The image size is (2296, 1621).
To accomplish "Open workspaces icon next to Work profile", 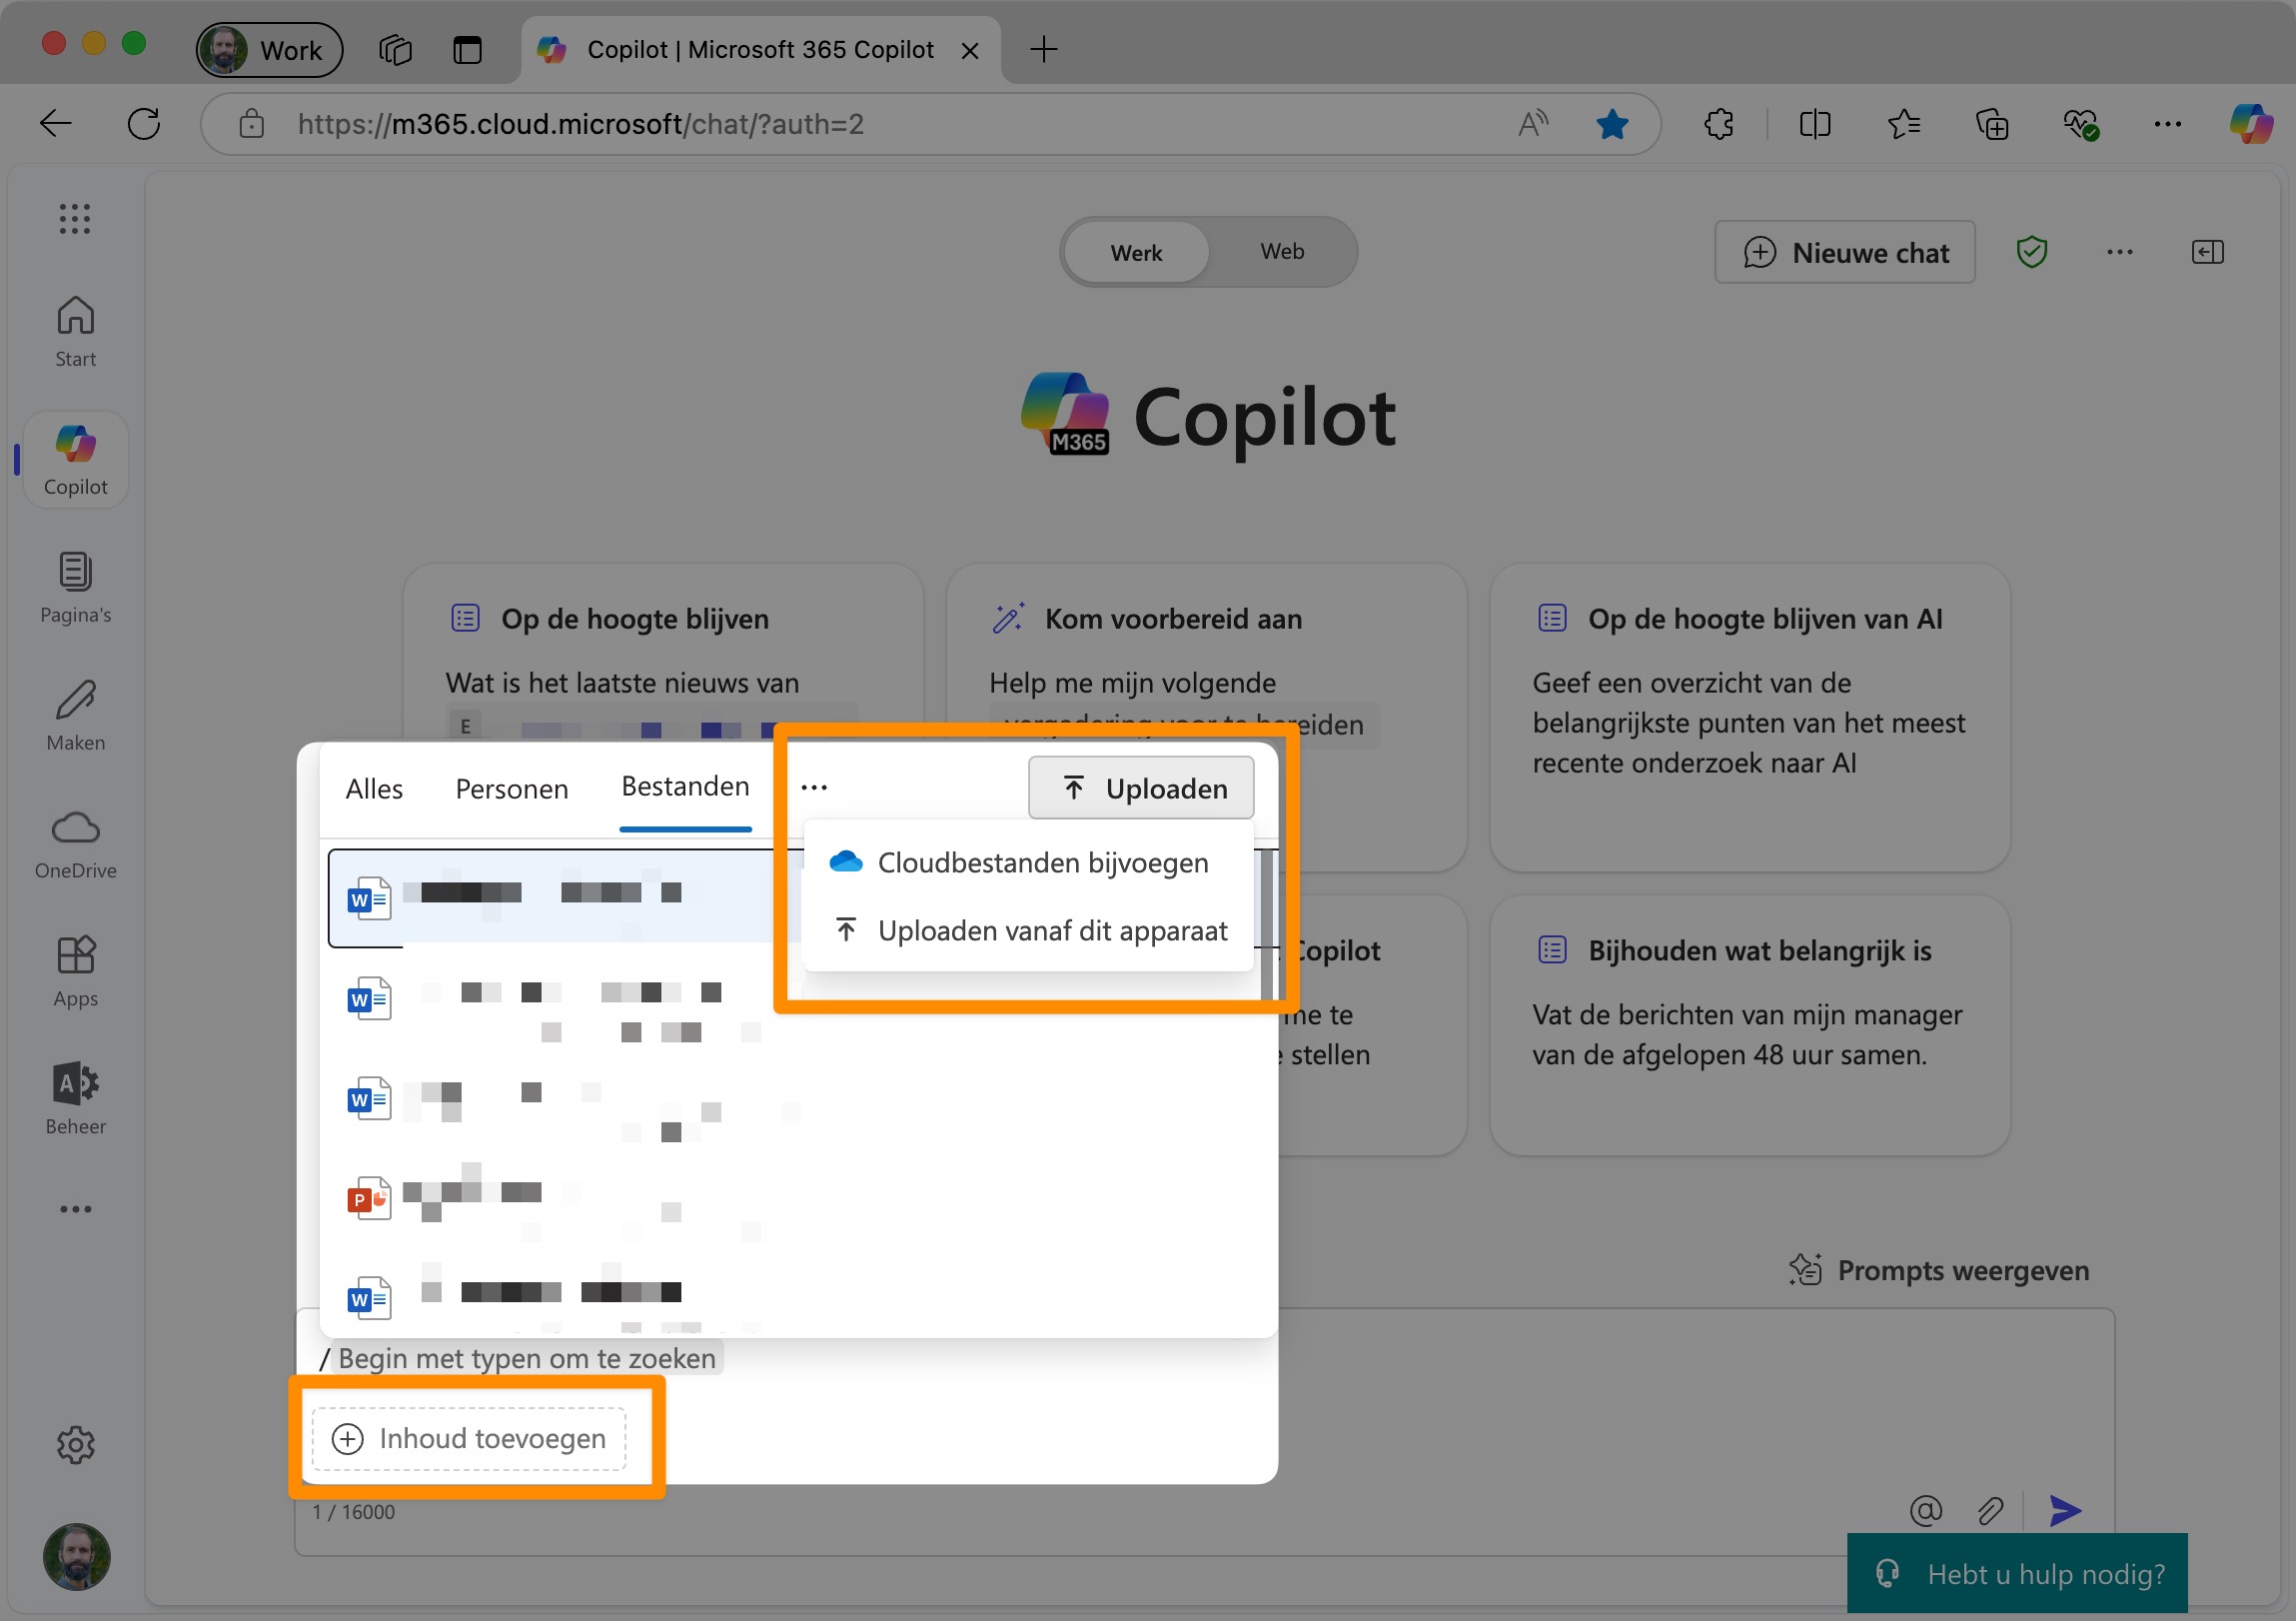I will [395, 50].
